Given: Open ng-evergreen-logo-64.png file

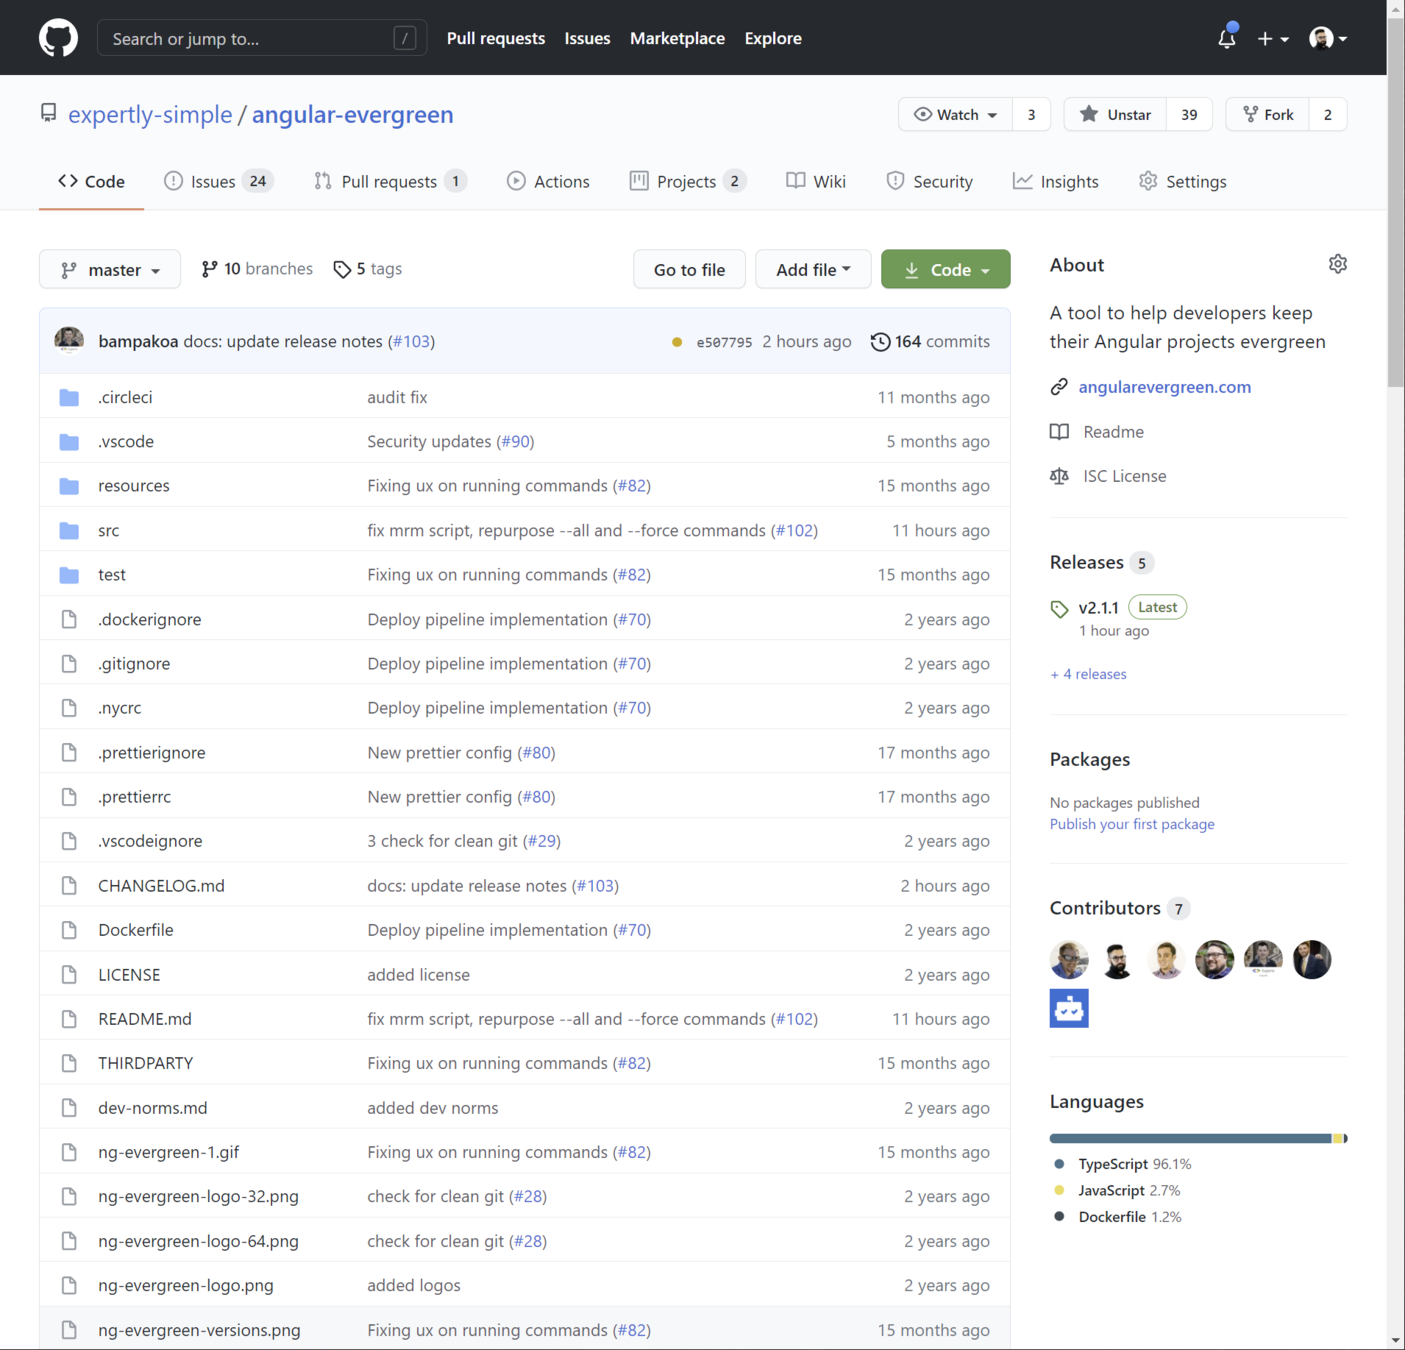Looking at the screenshot, I should point(198,1241).
